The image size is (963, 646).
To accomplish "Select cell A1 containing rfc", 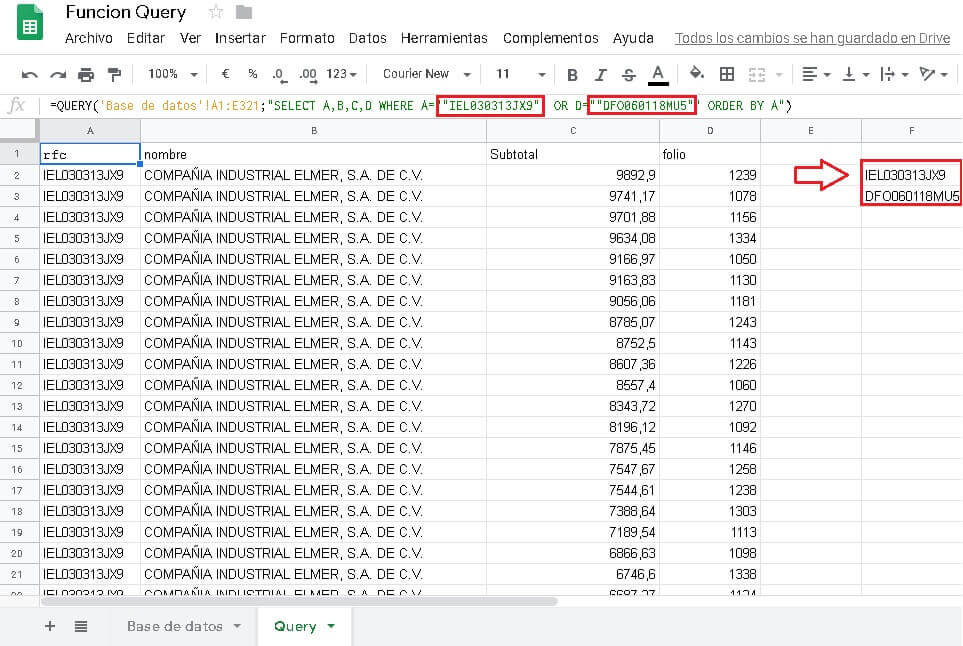I will pos(90,154).
